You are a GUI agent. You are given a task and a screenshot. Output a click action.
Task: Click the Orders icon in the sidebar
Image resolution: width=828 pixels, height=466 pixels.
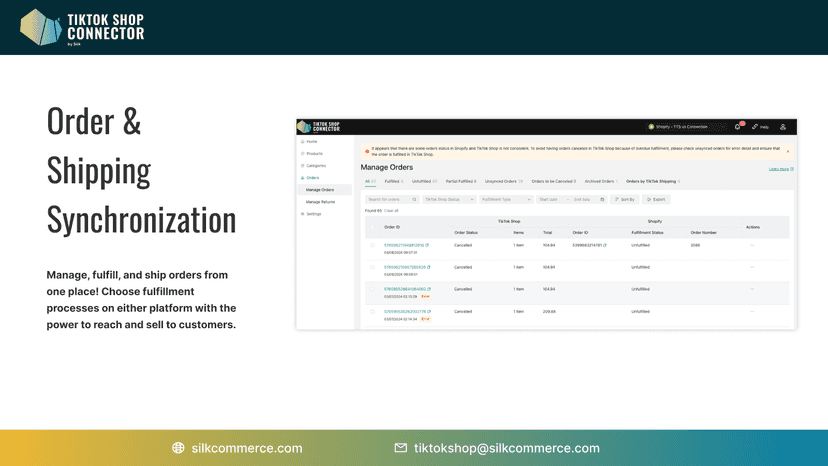coord(303,178)
